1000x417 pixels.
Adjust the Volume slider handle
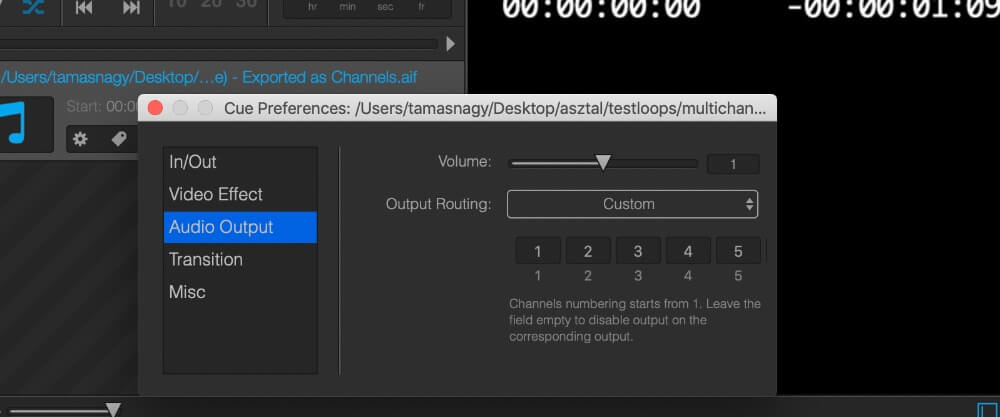click(603, 163)
